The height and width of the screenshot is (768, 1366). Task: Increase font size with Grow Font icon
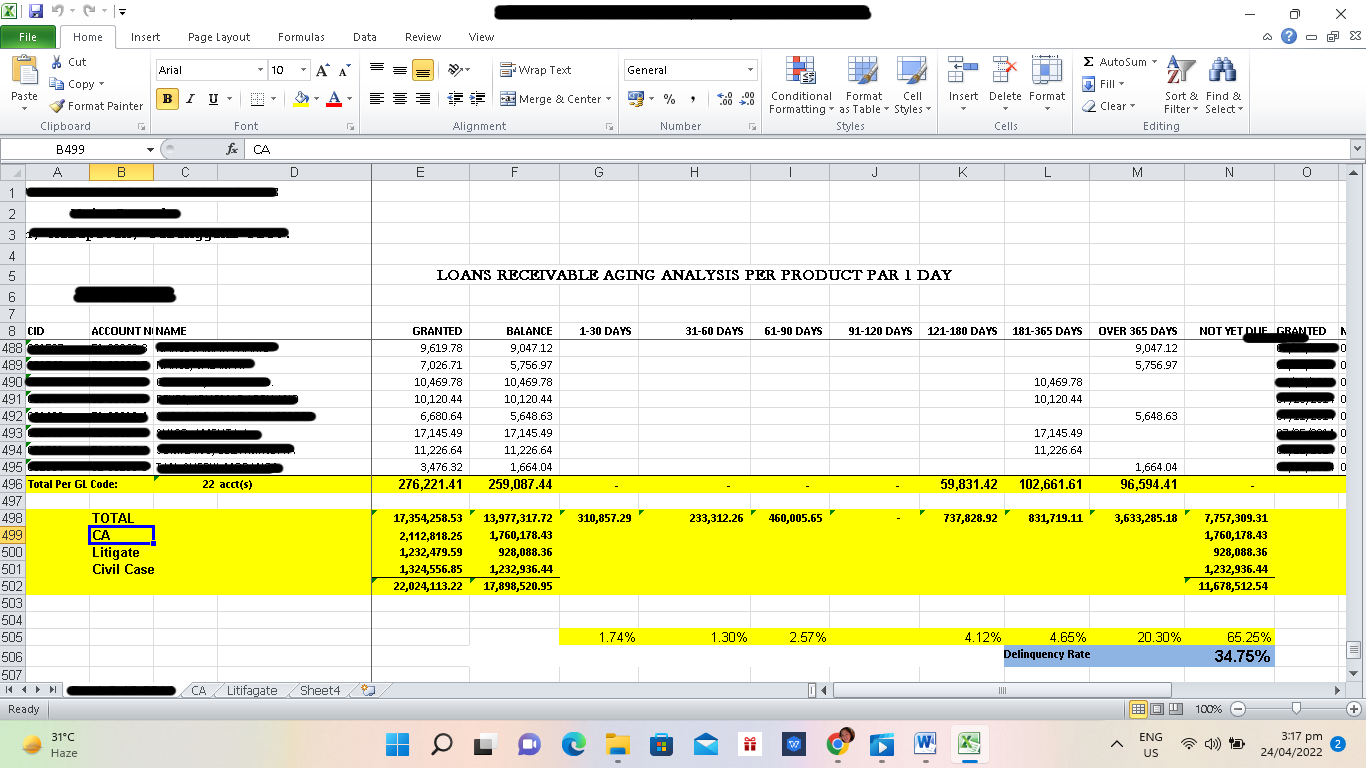click(x=323, y=70)
